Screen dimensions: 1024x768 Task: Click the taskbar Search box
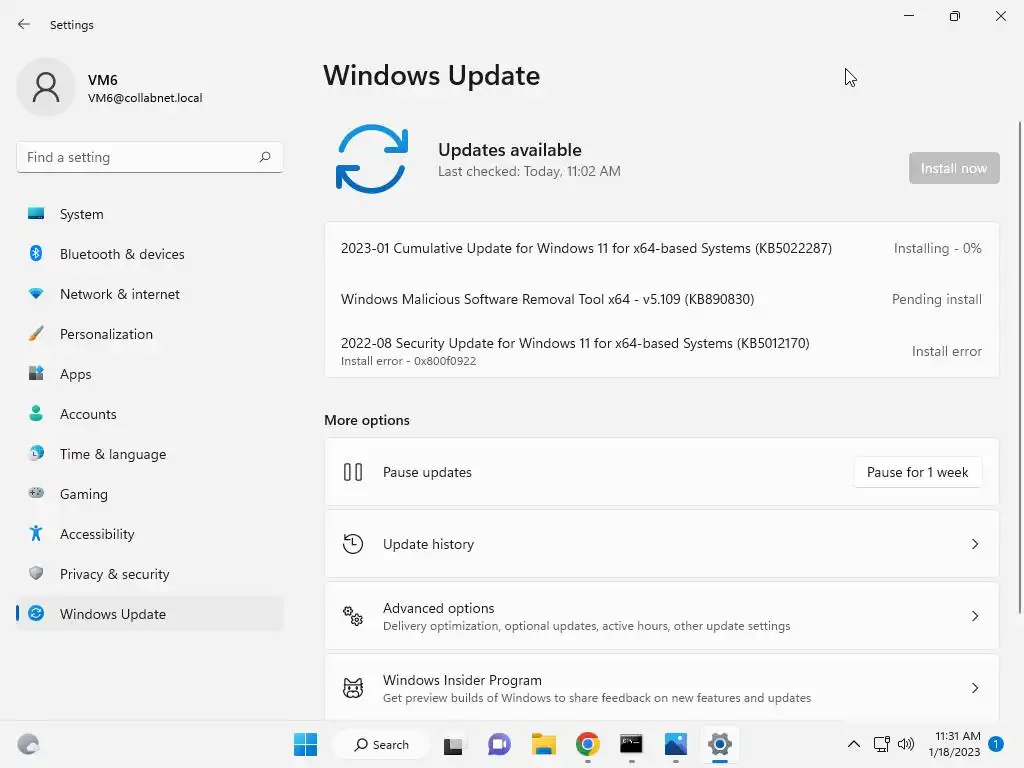tap(381, 744)
